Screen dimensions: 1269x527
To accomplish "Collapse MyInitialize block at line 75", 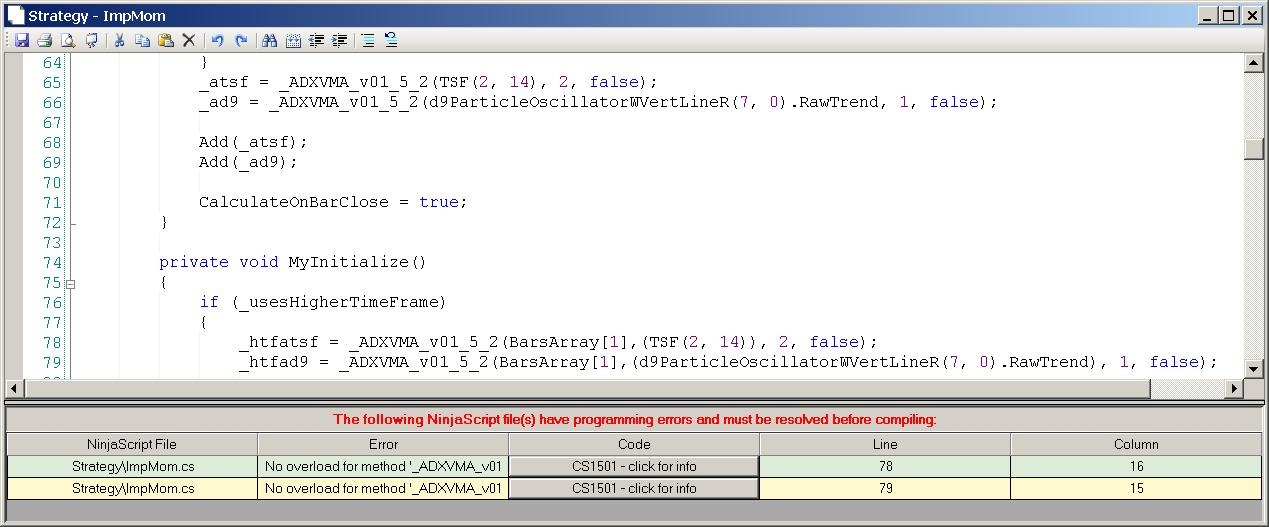I will point(71,283).
